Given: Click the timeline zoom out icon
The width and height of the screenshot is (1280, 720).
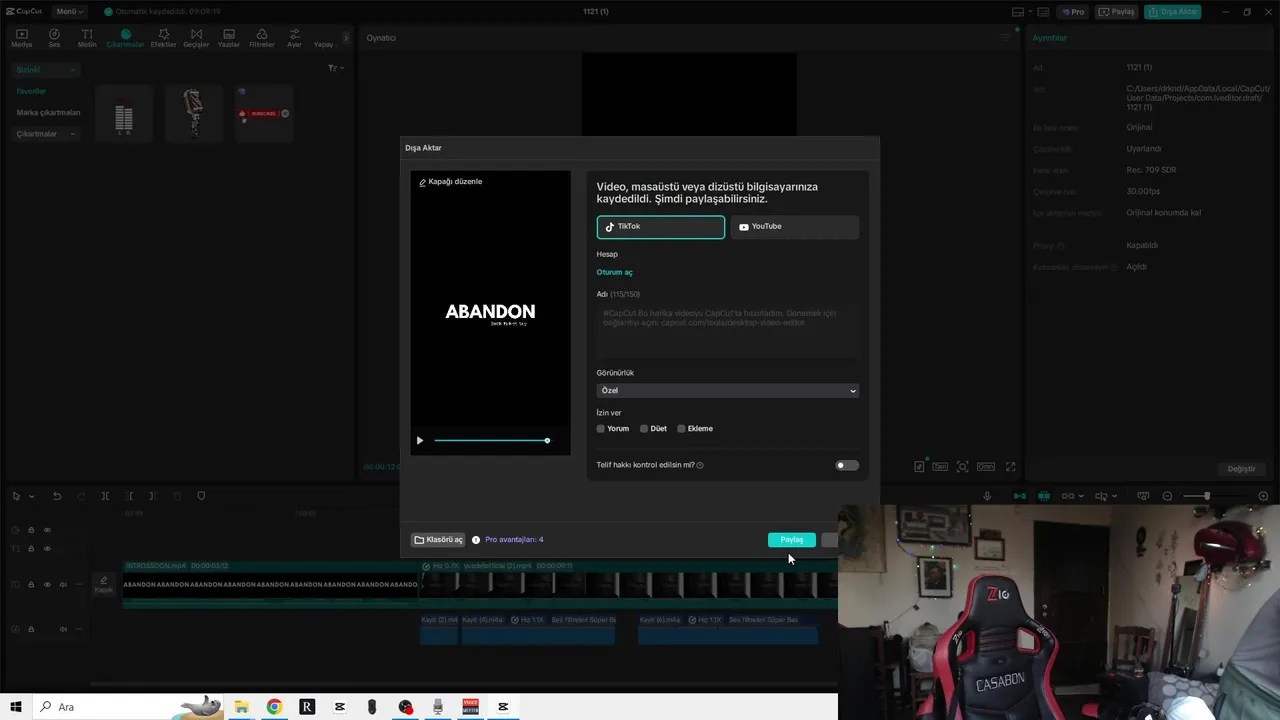Looking at the screenshot, I should (1167, 496).
